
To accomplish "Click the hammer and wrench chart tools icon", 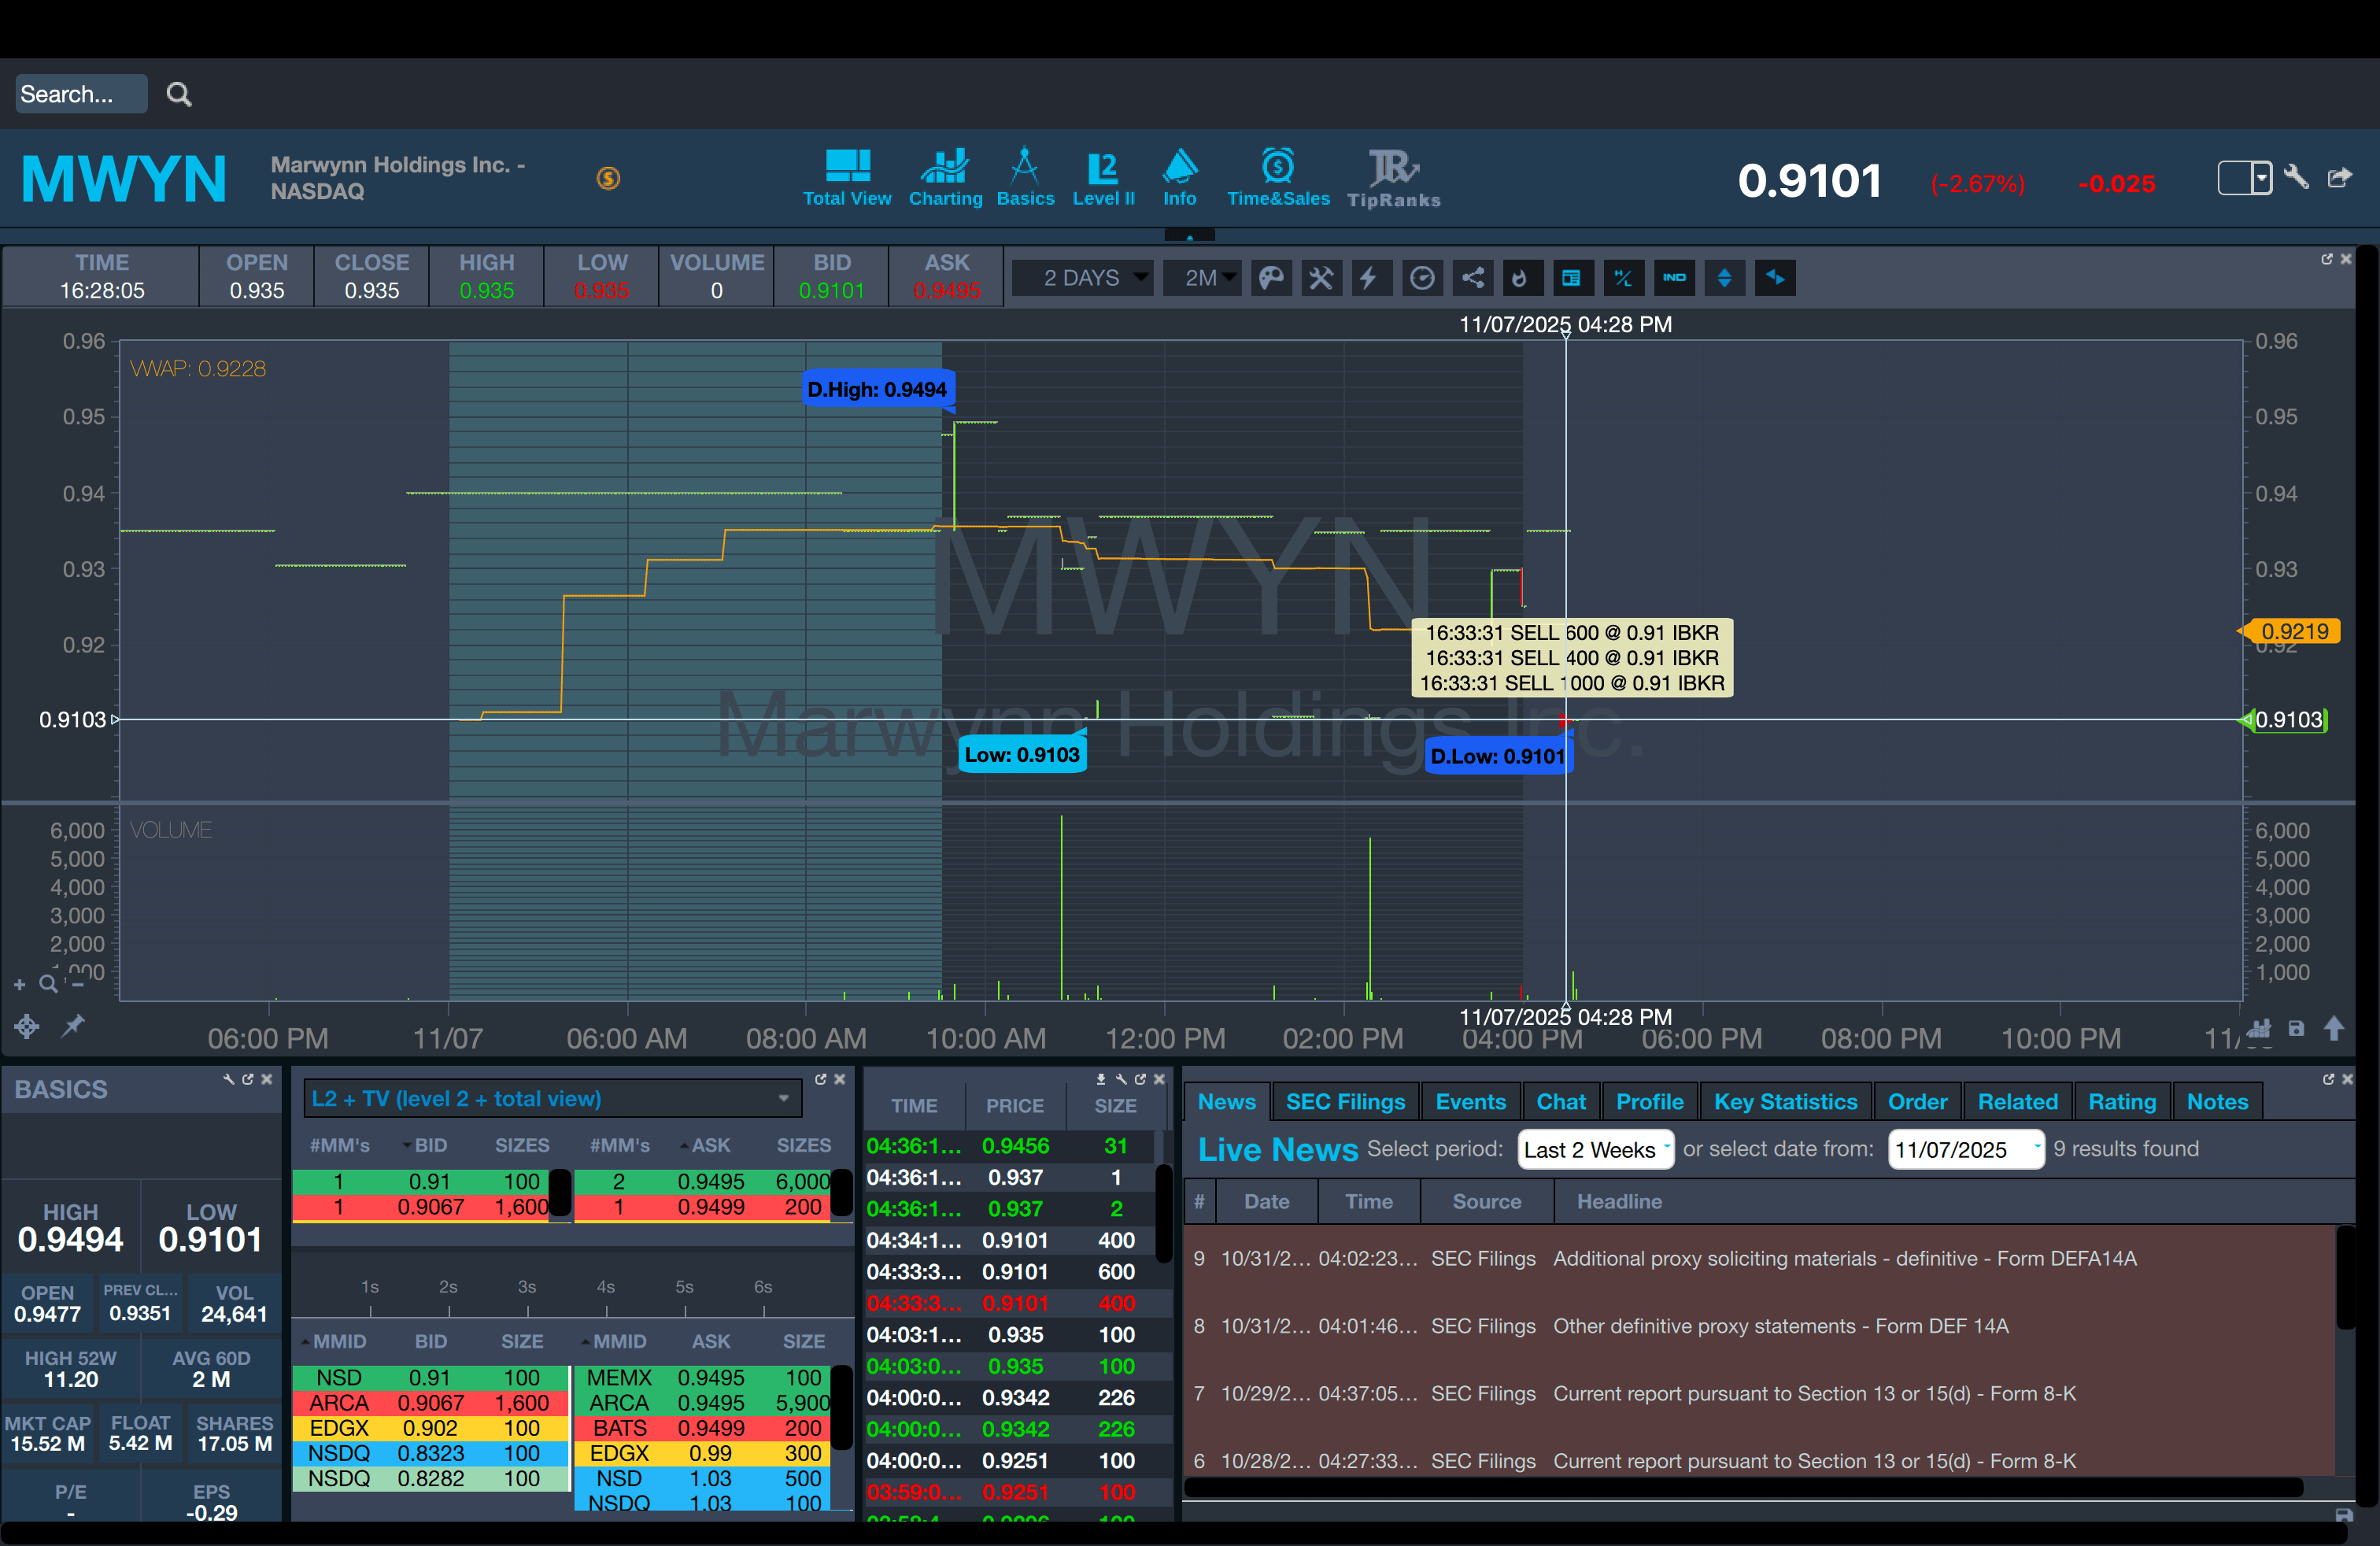I will pos(1321,278).
